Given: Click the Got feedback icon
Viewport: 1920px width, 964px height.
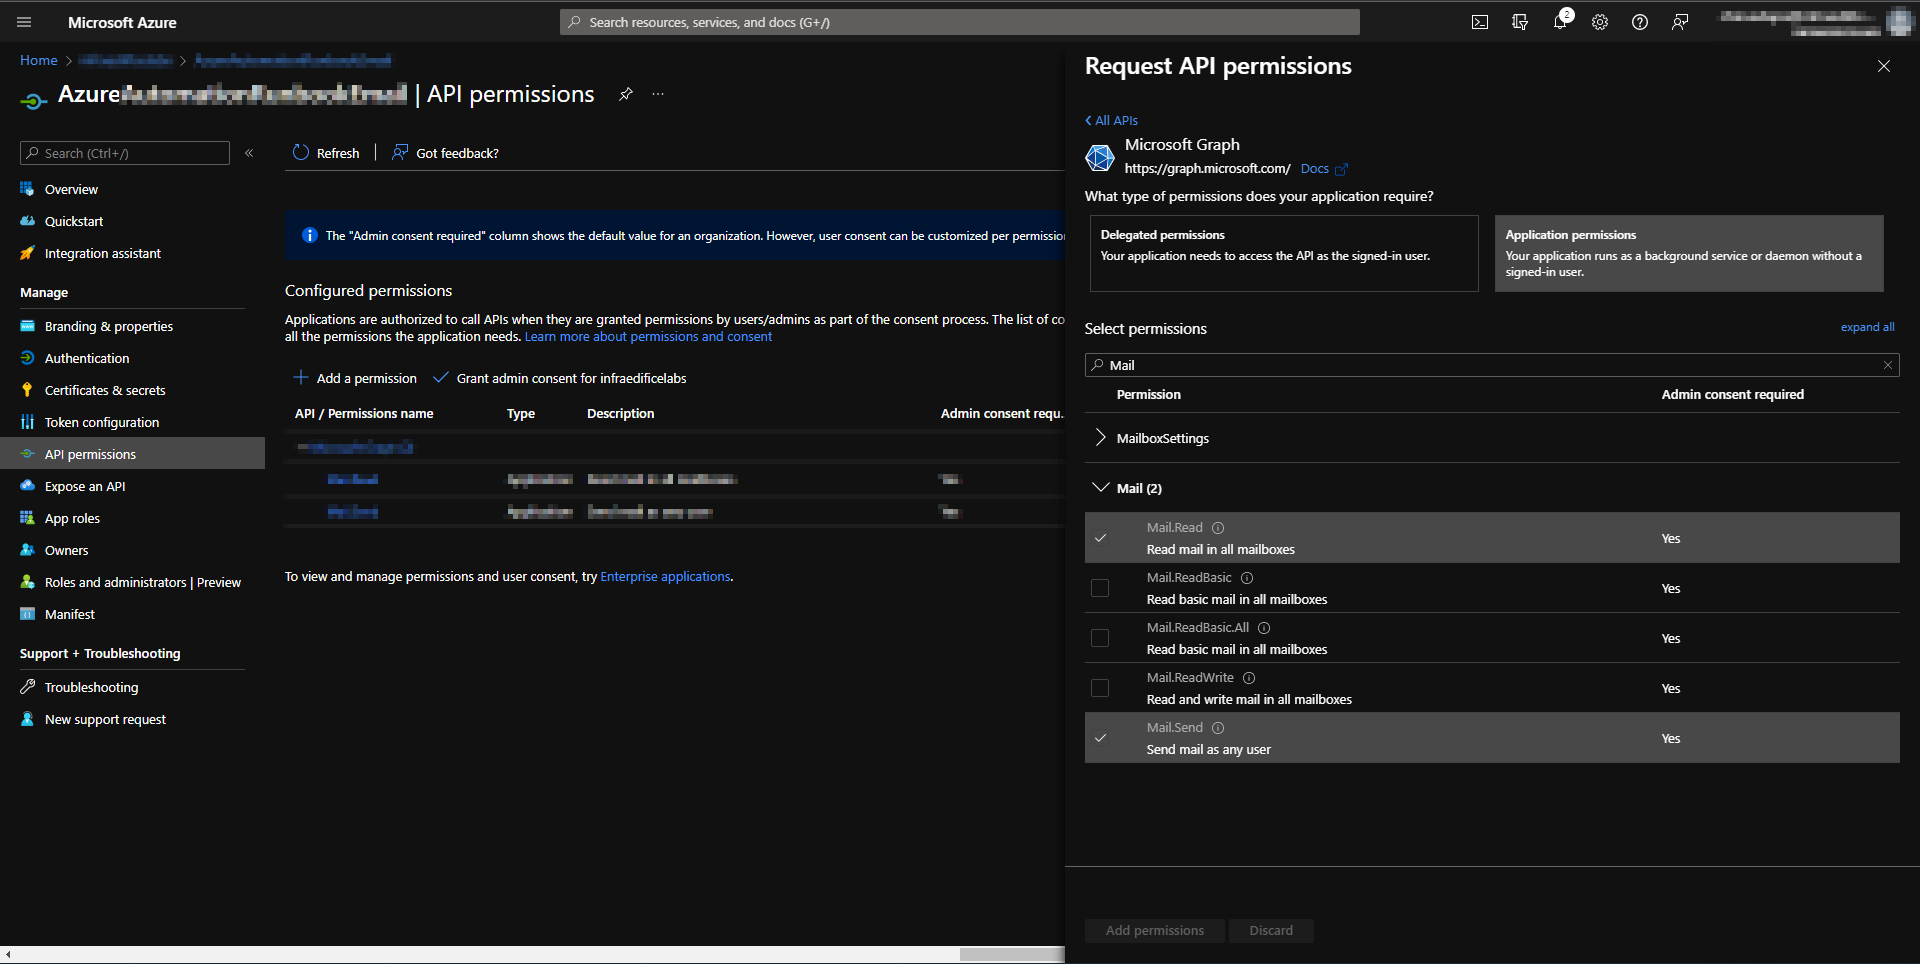Looking at the screenshot, I should point(400,152).
